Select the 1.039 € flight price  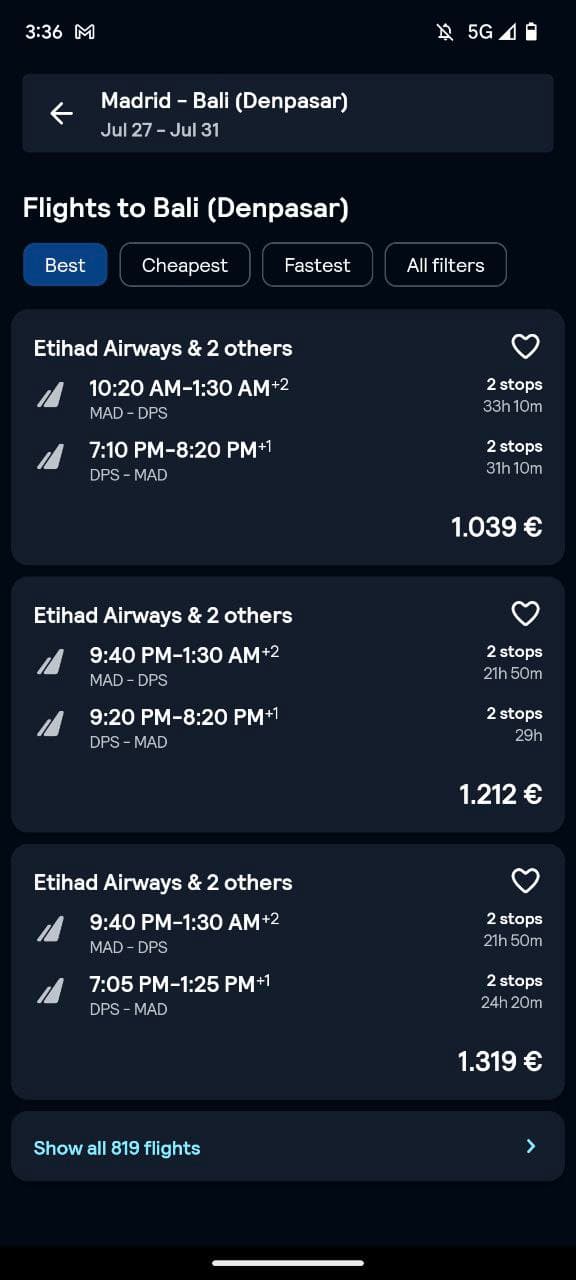coord(497,527)
